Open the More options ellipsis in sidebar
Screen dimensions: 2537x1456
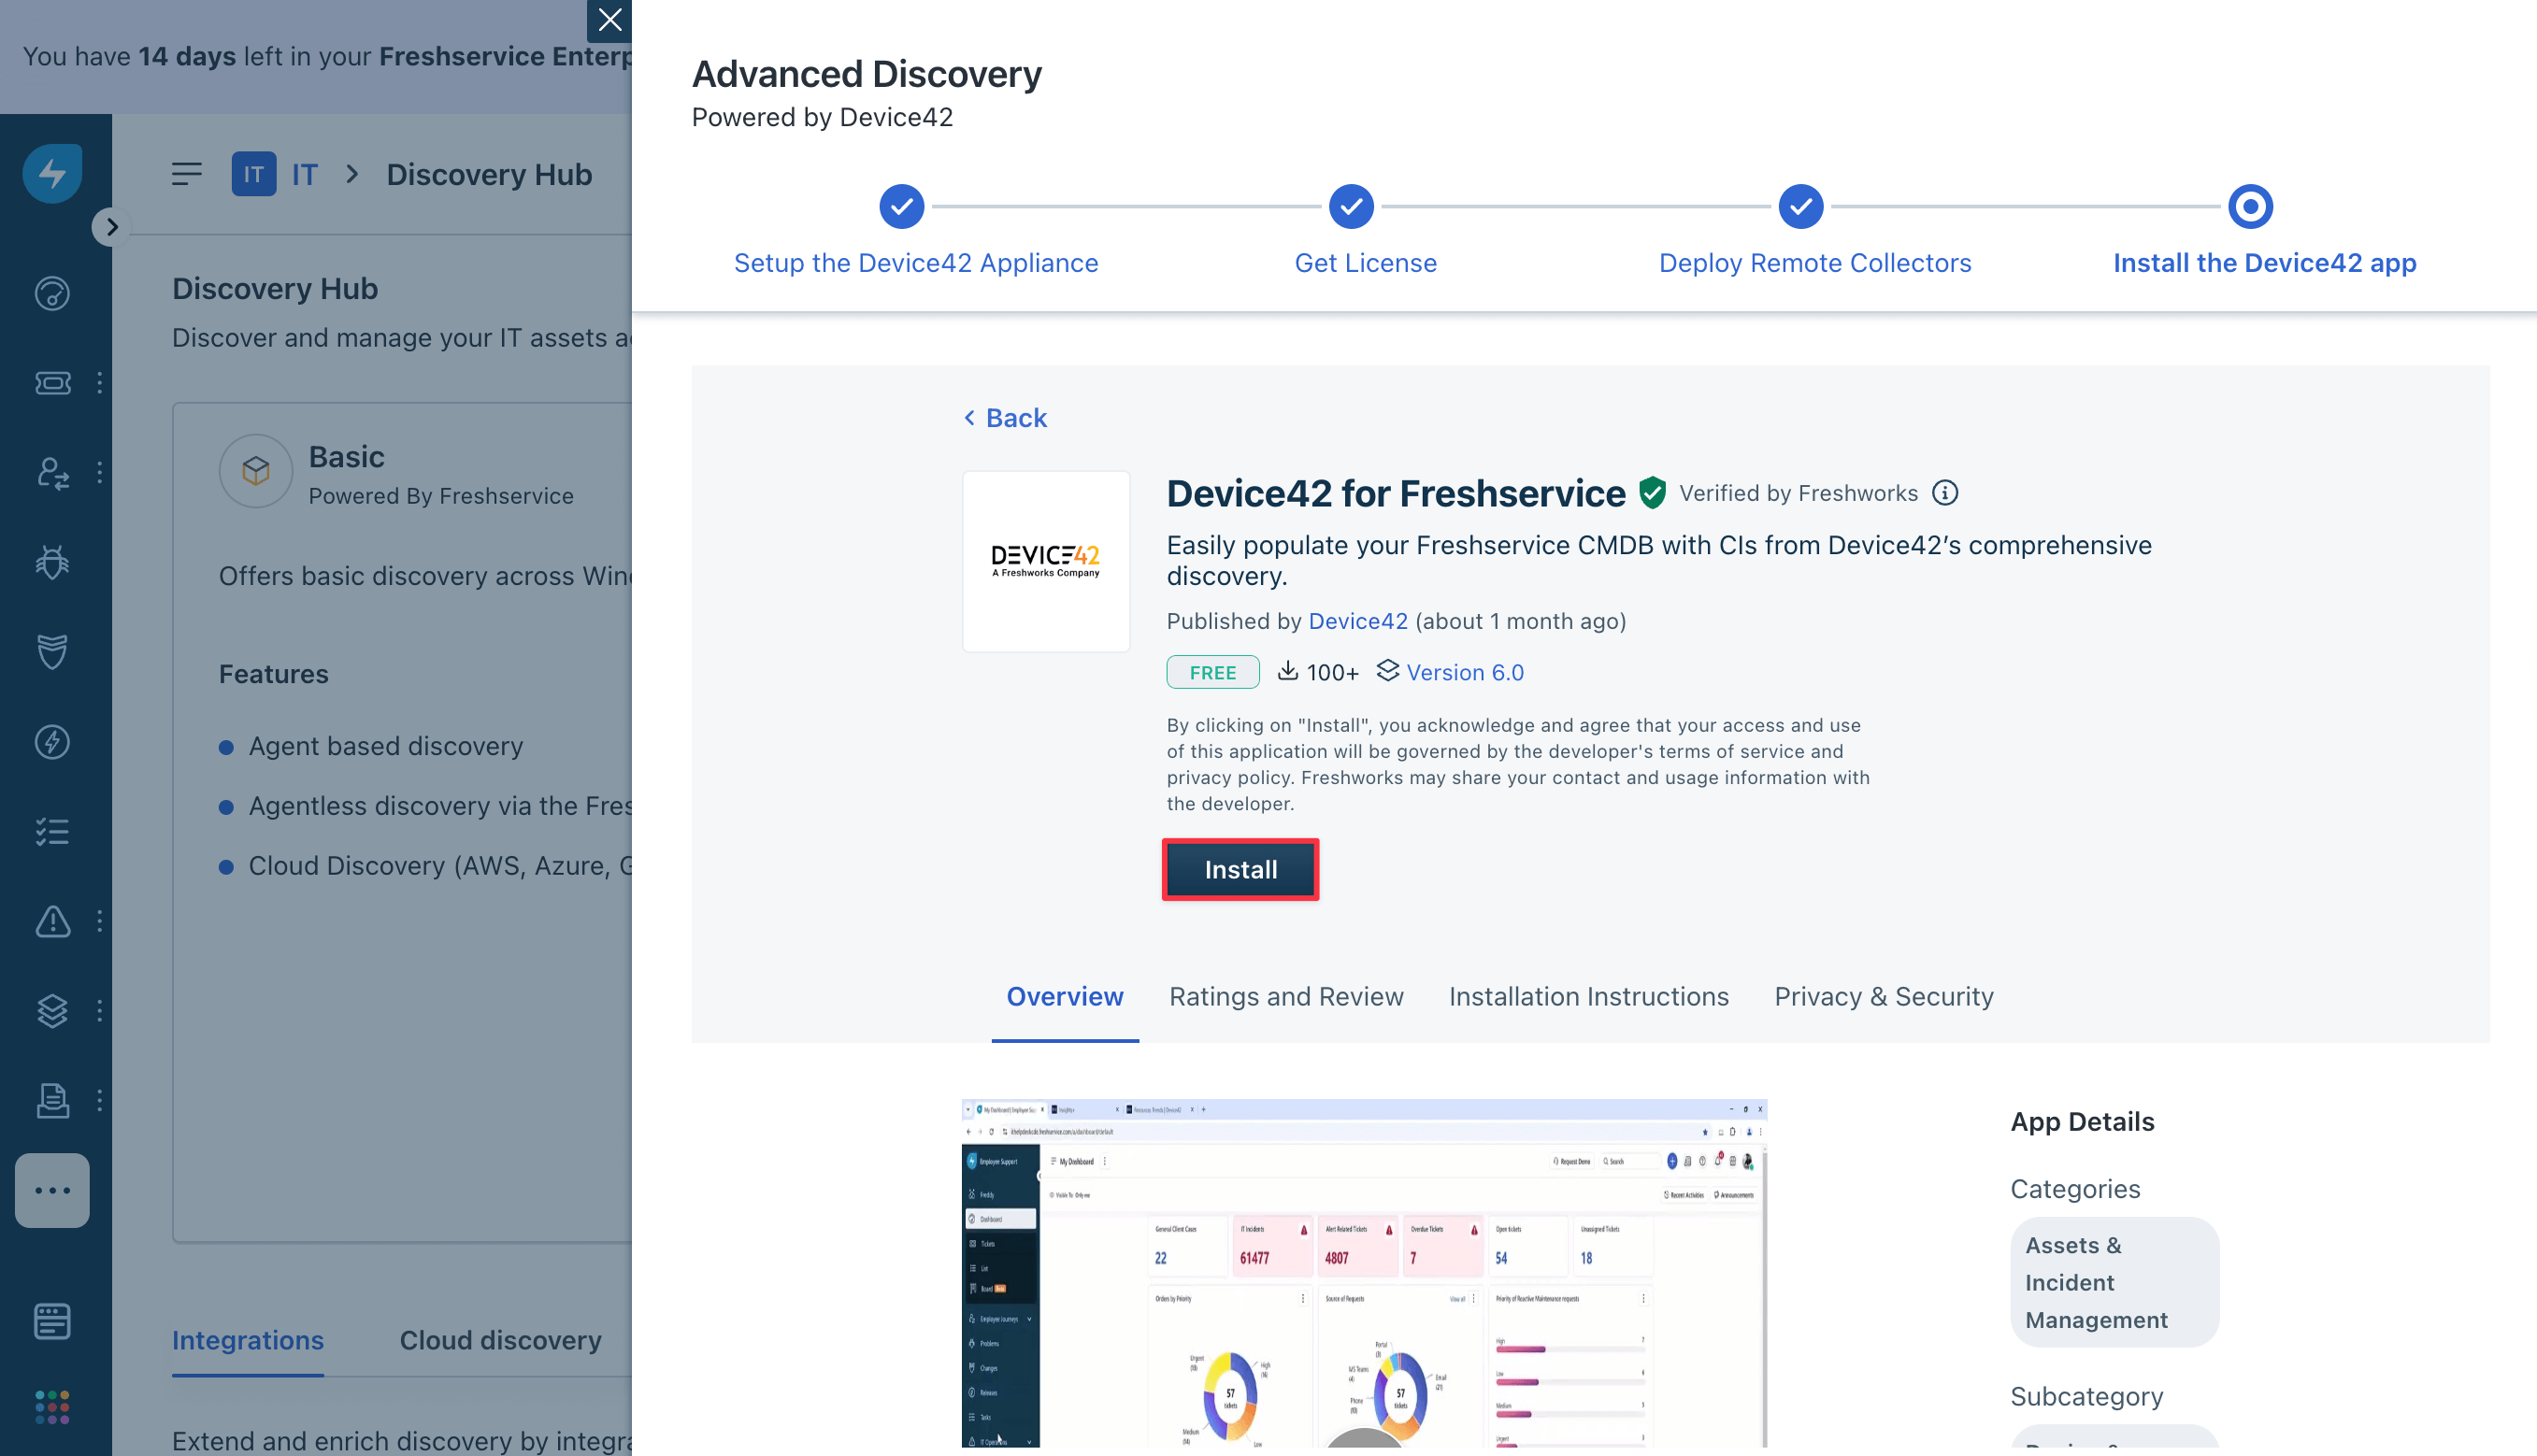52,1191
